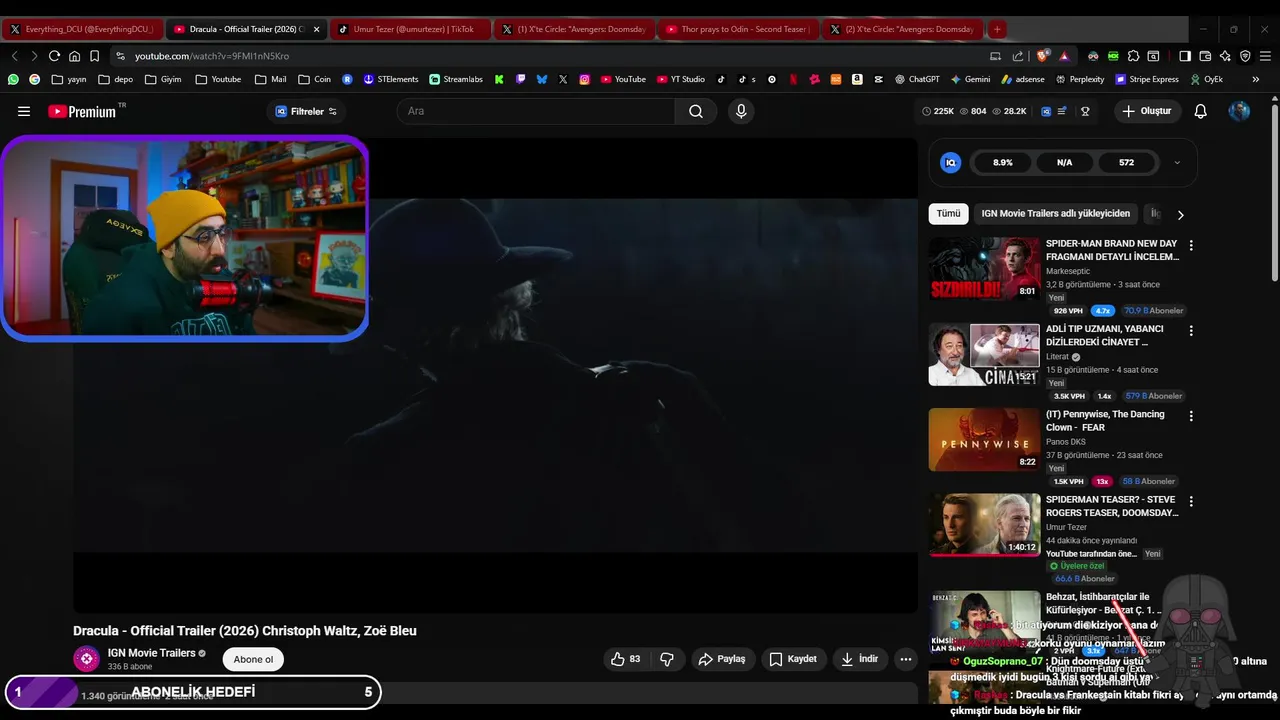Bookmark this page
The image size is (1280, 720).
click(x=94, y=56)
